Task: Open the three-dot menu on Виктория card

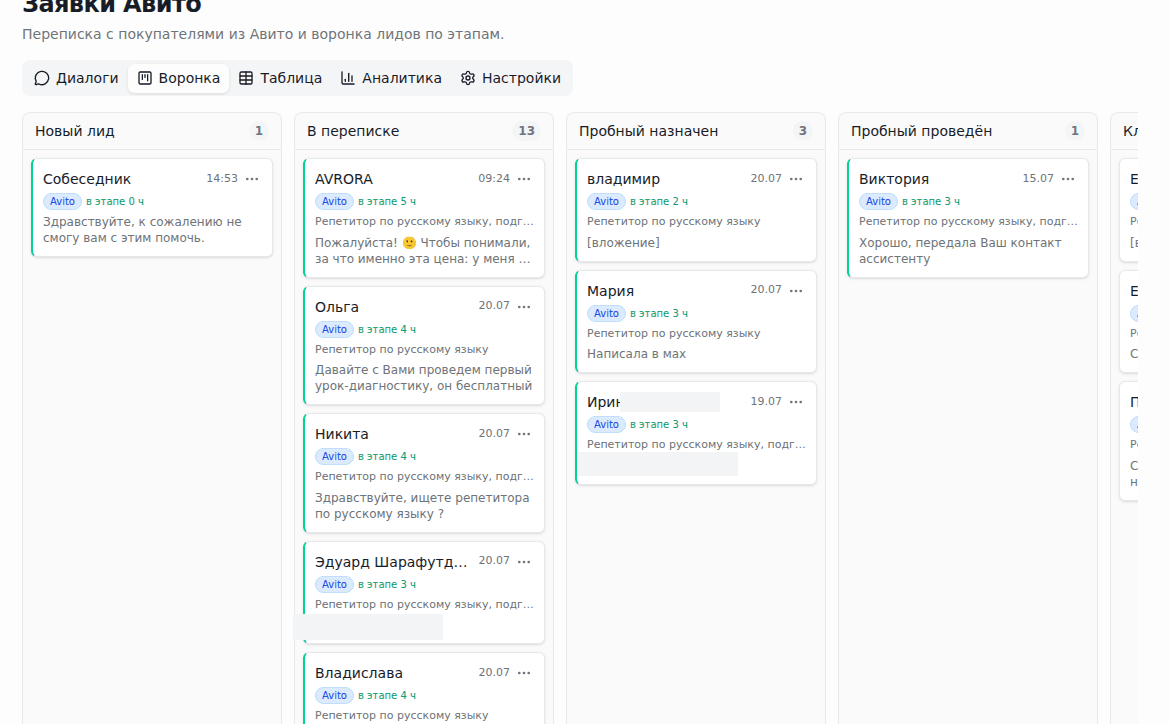Action: click(x=1069, y=178)
